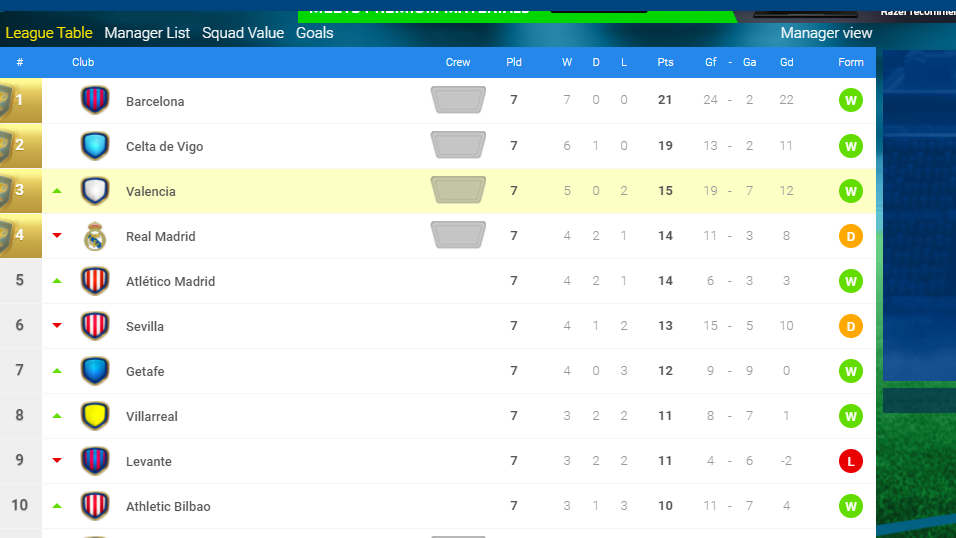Open the Squad Value tab

(x=243, y=33)
